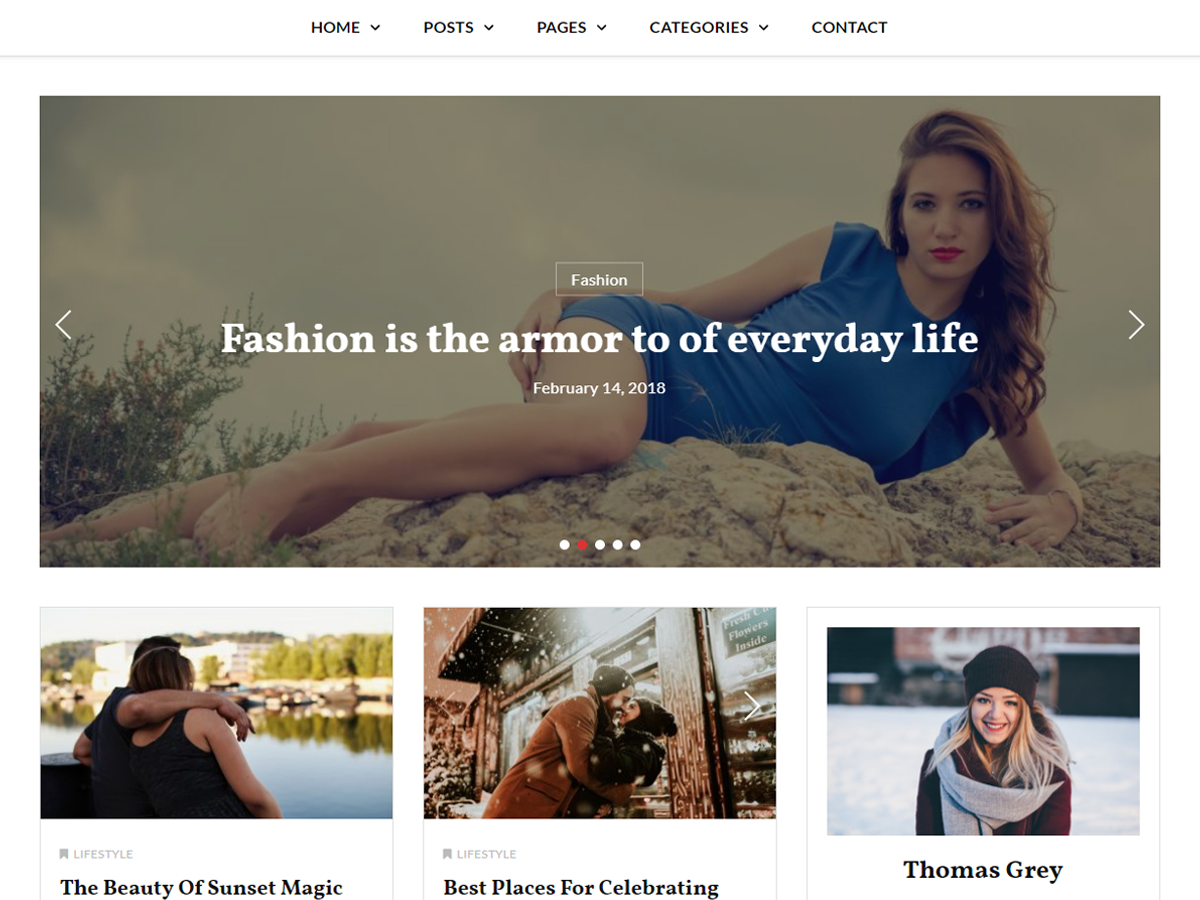
Task: Select the third slider navigation dot
Action: 600,545
